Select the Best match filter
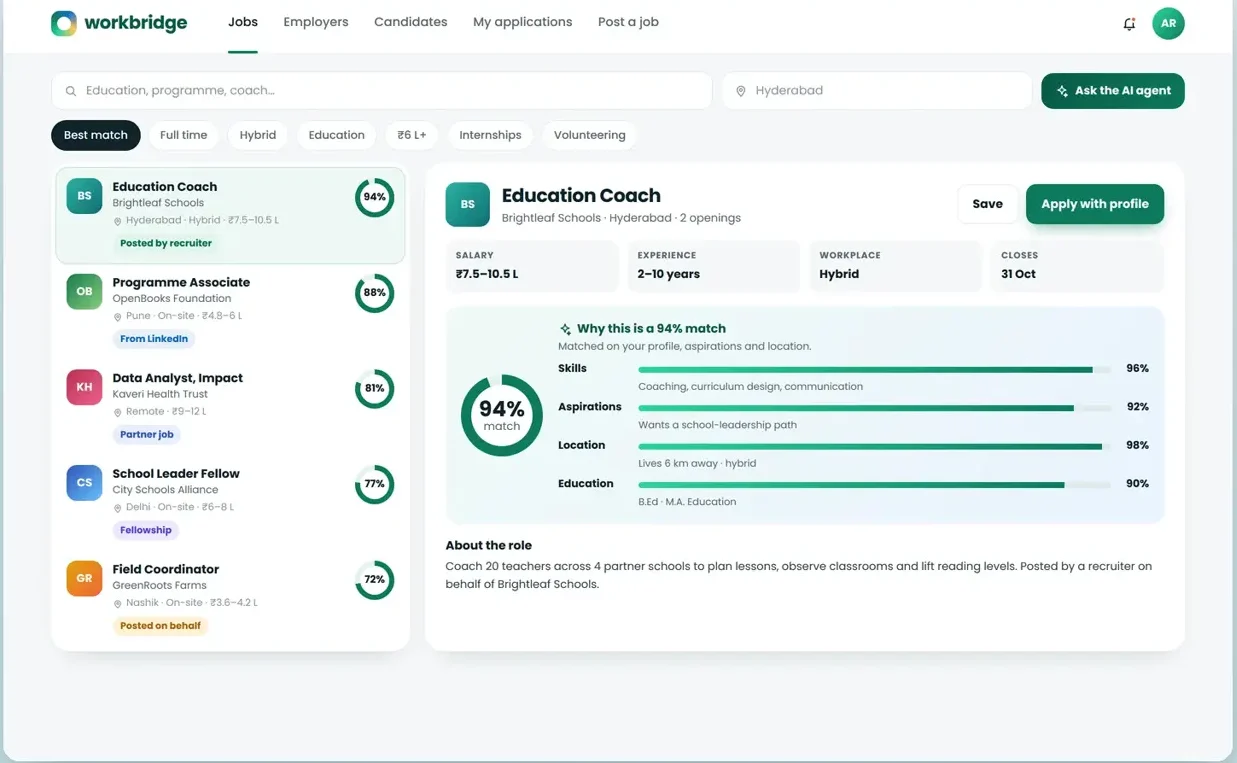 pos(96,135)
